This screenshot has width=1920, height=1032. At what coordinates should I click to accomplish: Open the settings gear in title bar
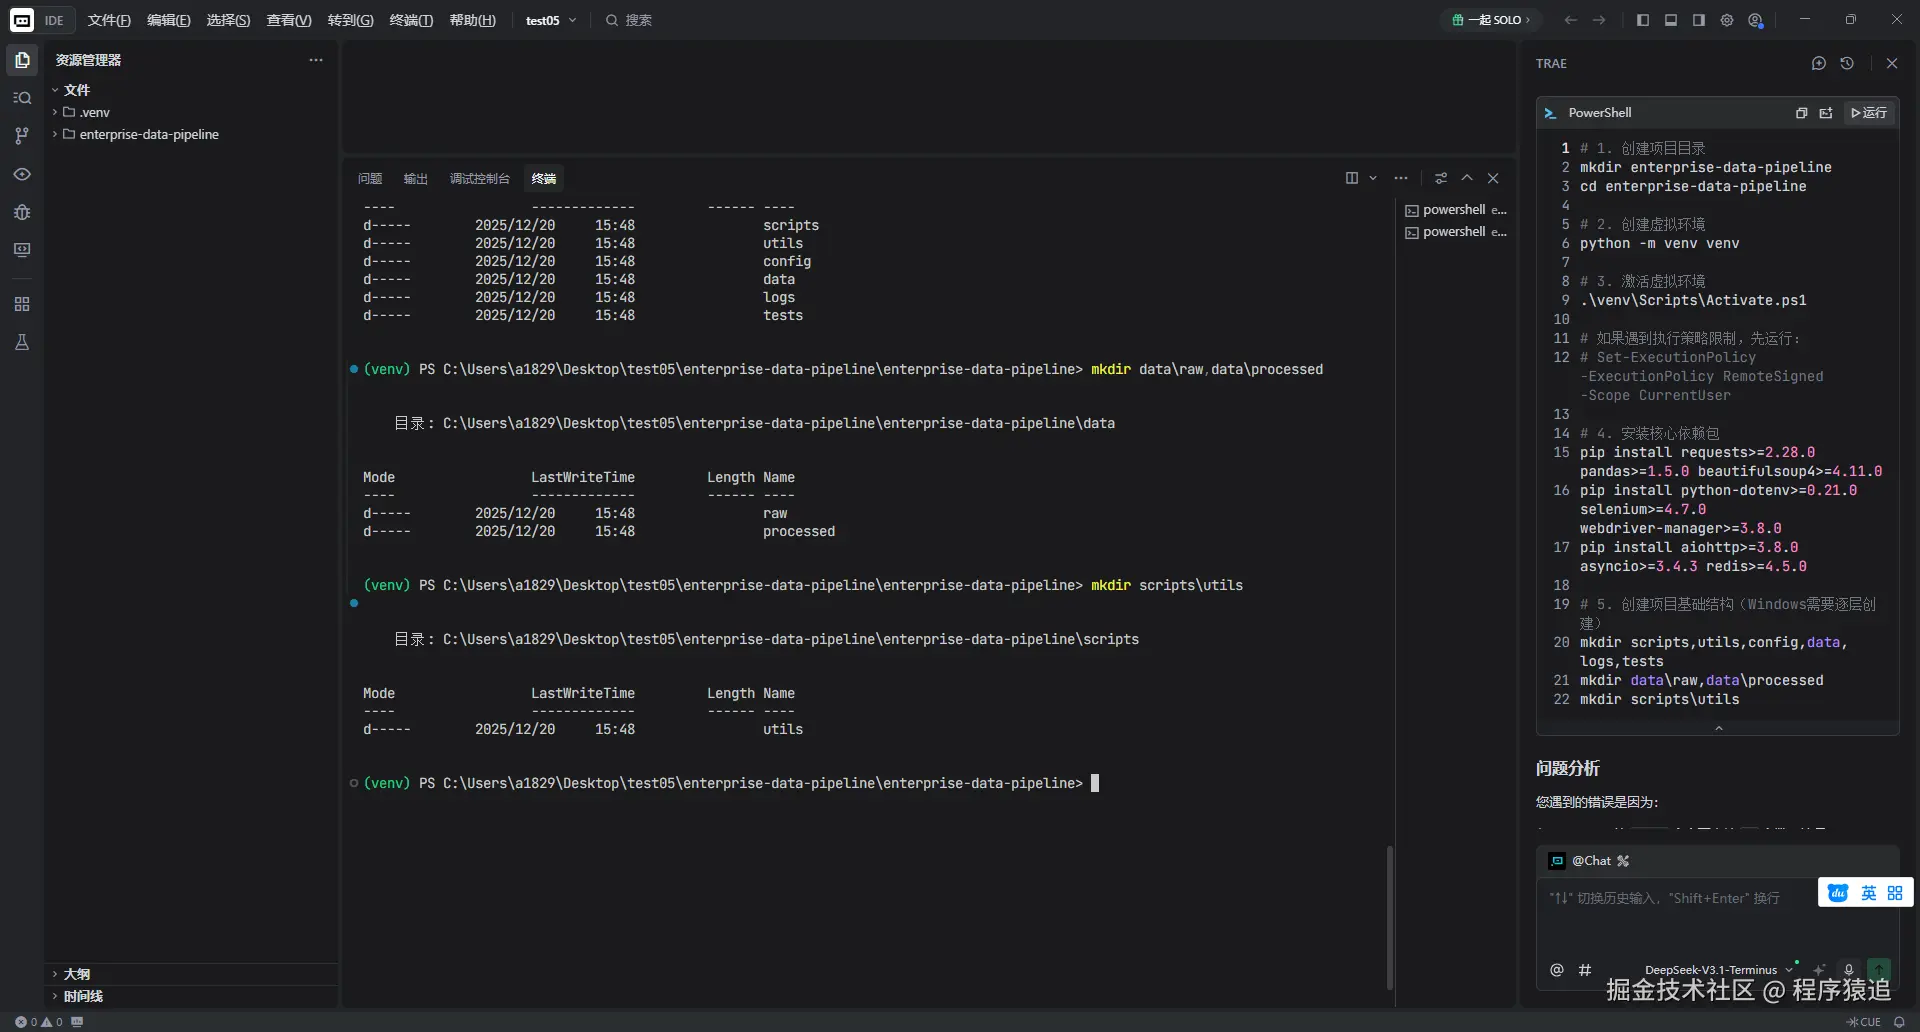click(x=1727, y=20)
